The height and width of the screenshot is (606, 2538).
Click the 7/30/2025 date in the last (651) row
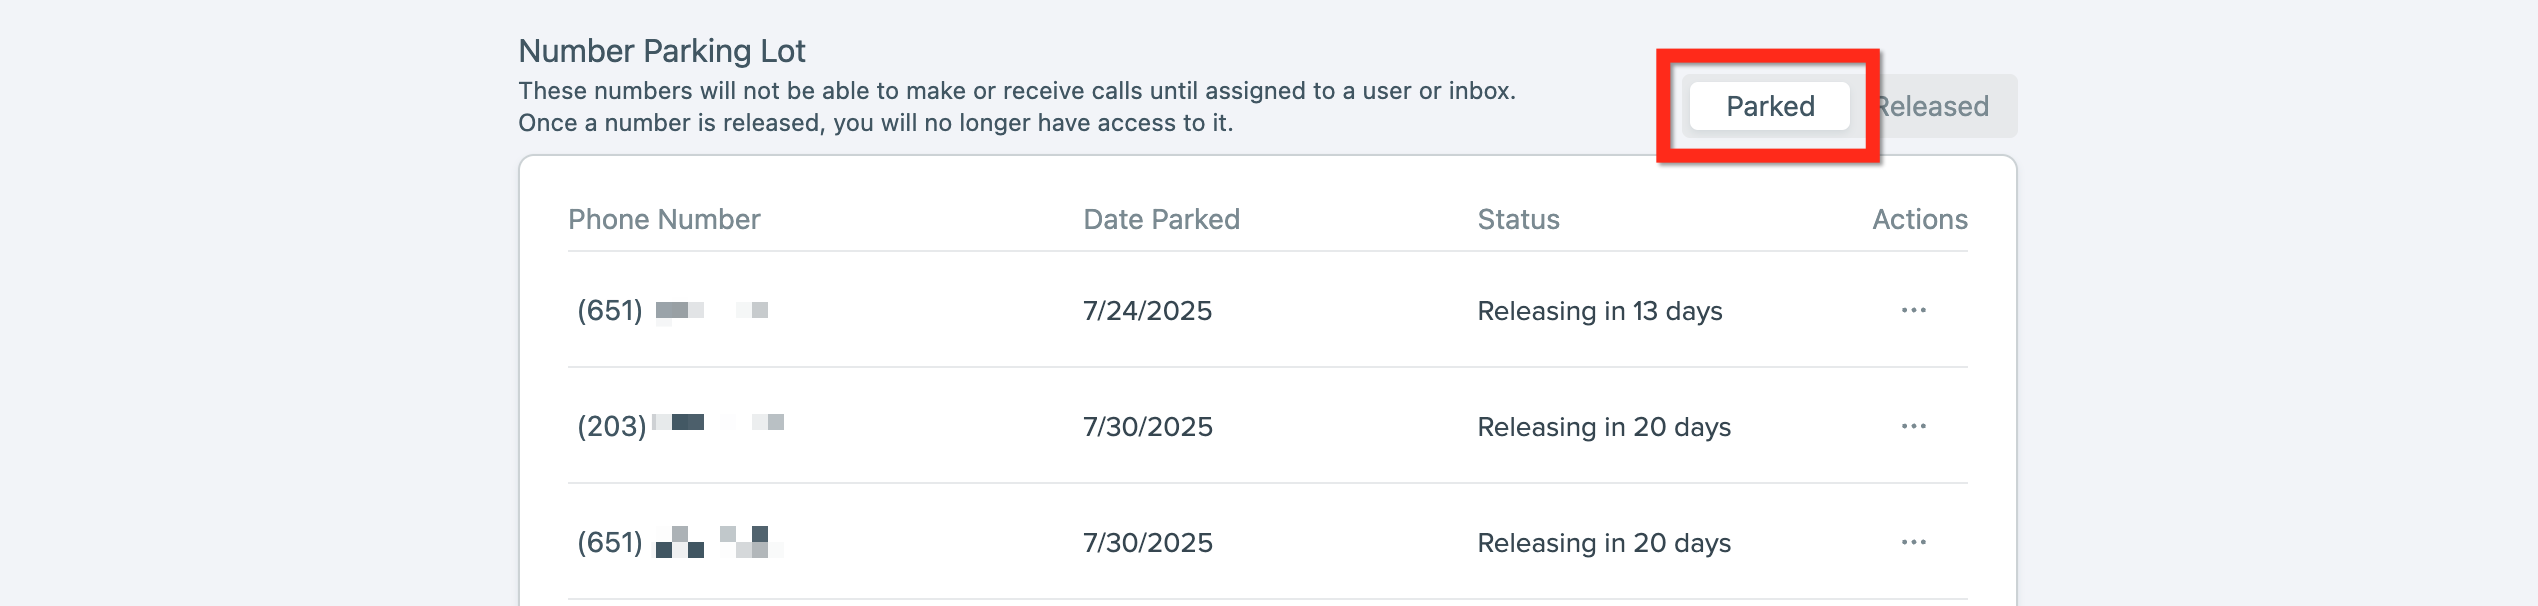[1147, 543]
